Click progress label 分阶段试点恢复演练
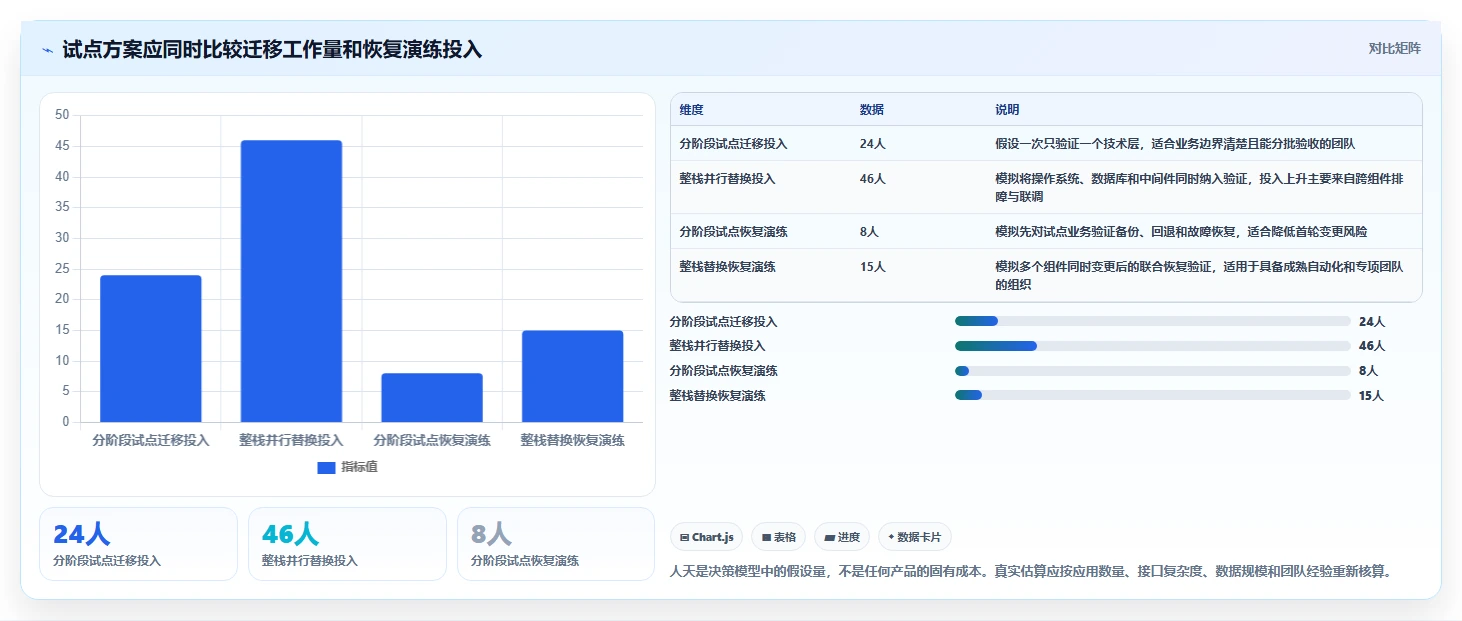 coord(723,371)
